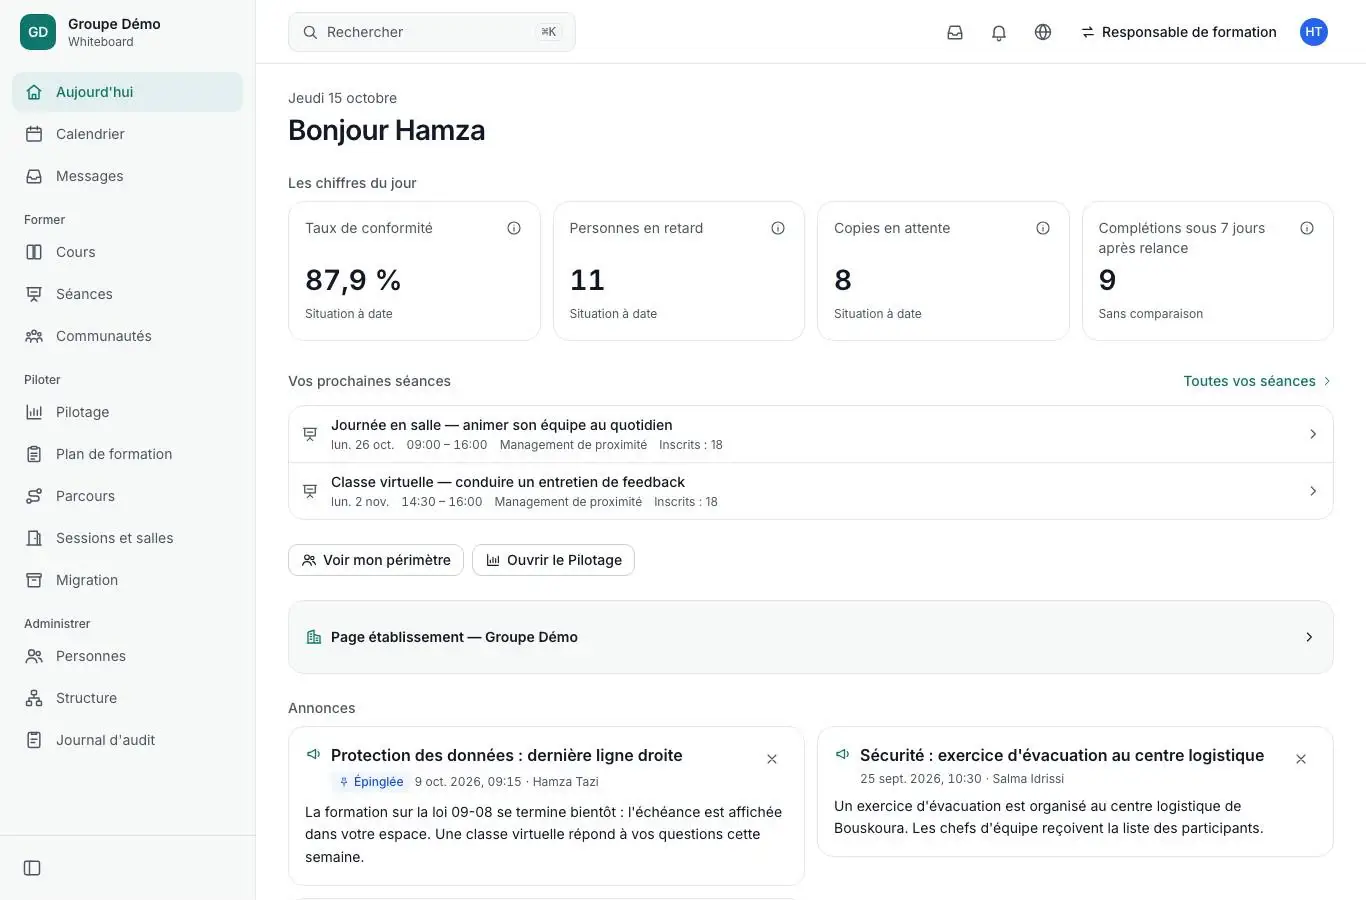Show info for Personnes en retard

(778, 228)
